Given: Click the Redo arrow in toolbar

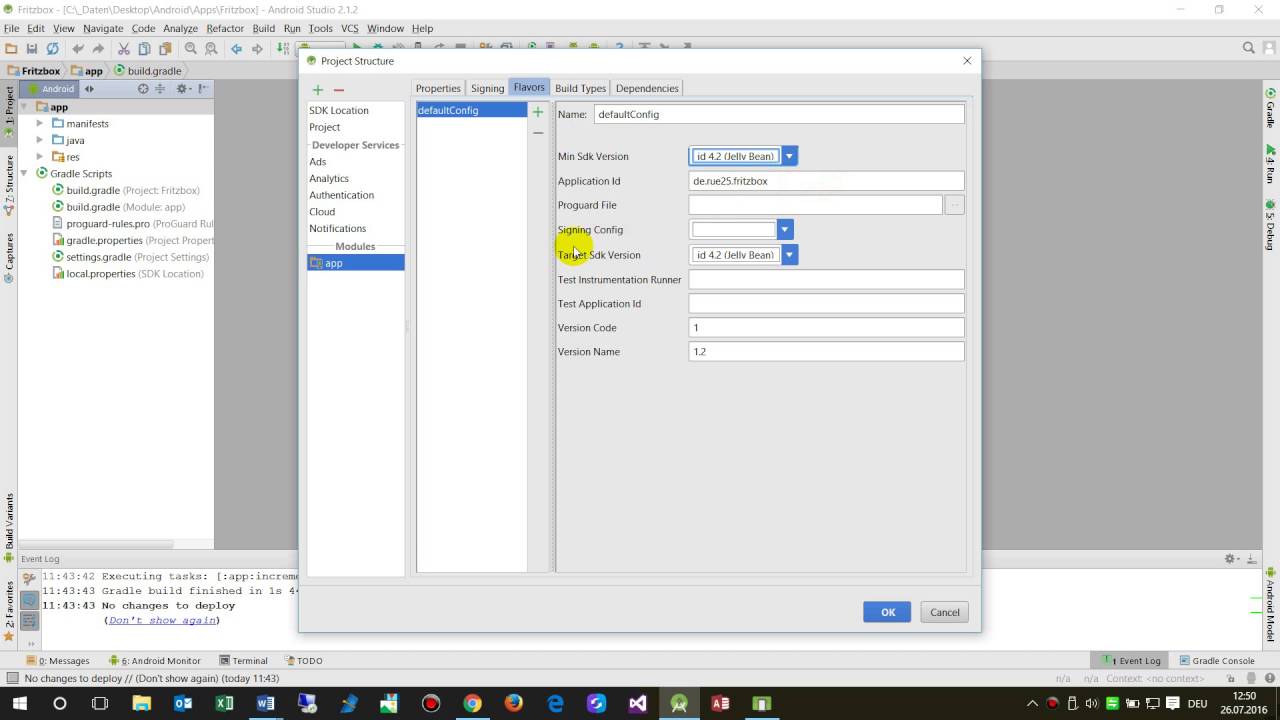Looking at the screenshot, I should [x=98, y=48].
